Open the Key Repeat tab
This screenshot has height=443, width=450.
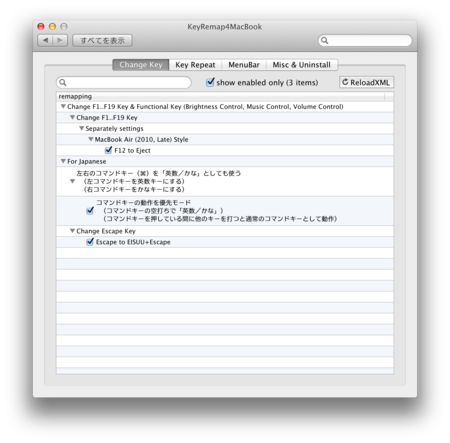pos(195,65)
